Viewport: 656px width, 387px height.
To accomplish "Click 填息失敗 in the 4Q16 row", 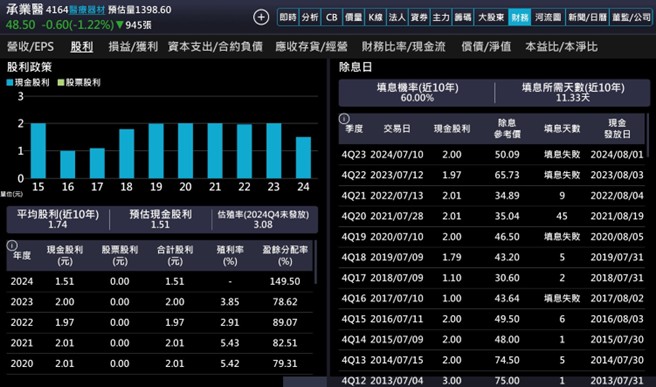I will (562, 298).
